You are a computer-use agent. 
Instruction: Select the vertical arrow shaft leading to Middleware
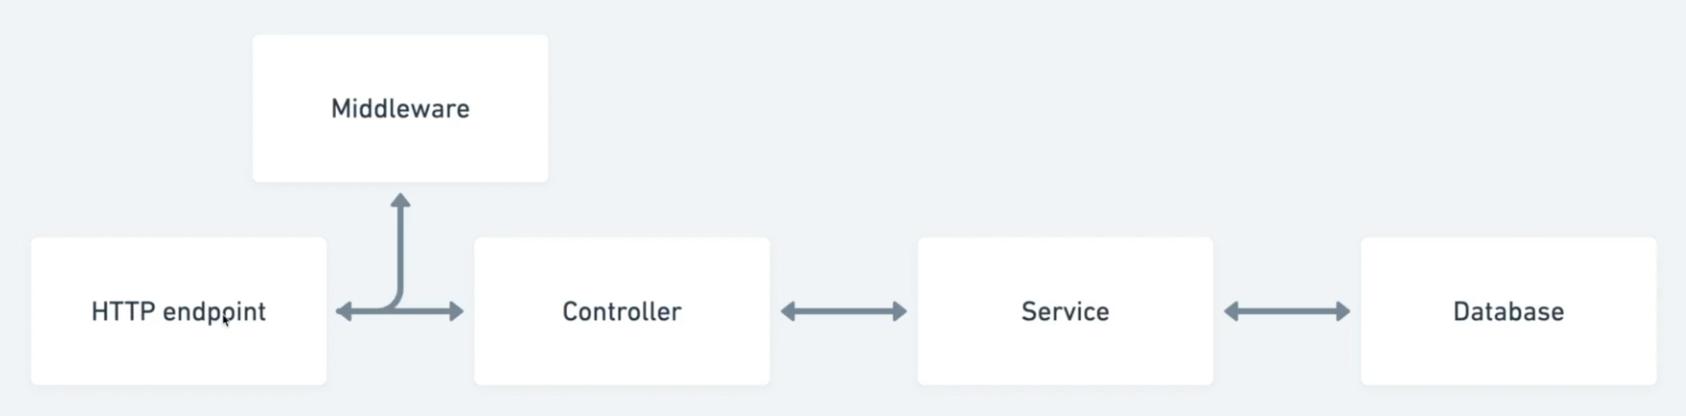[x=400, y=250]
